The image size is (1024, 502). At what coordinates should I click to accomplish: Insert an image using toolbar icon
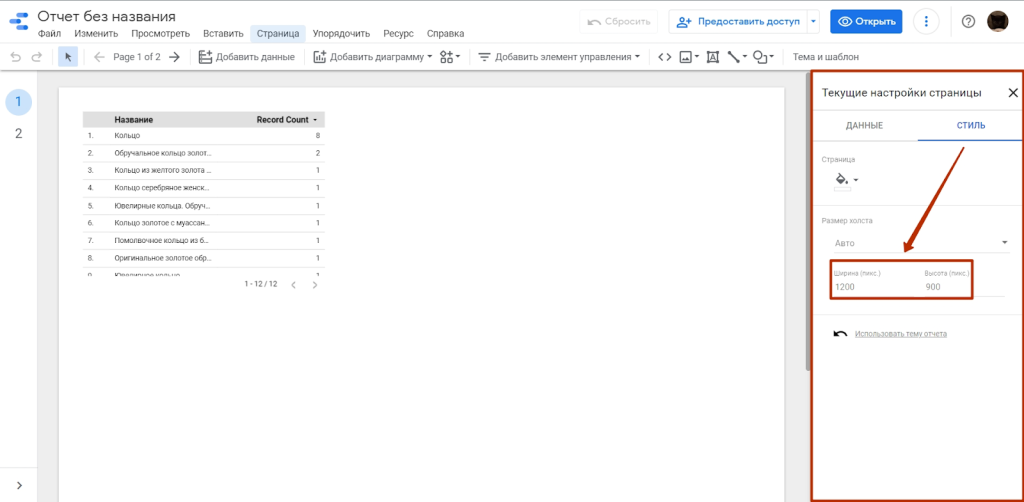(x=689, y=57)
